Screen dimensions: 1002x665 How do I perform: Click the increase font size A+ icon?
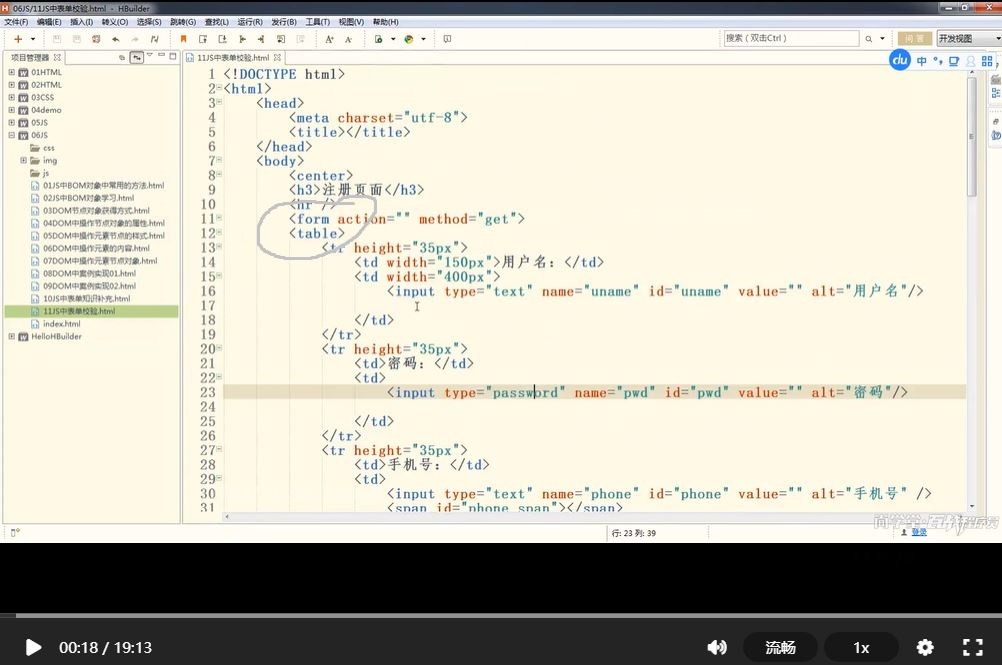pyautogui.click(x=329, y=39)
